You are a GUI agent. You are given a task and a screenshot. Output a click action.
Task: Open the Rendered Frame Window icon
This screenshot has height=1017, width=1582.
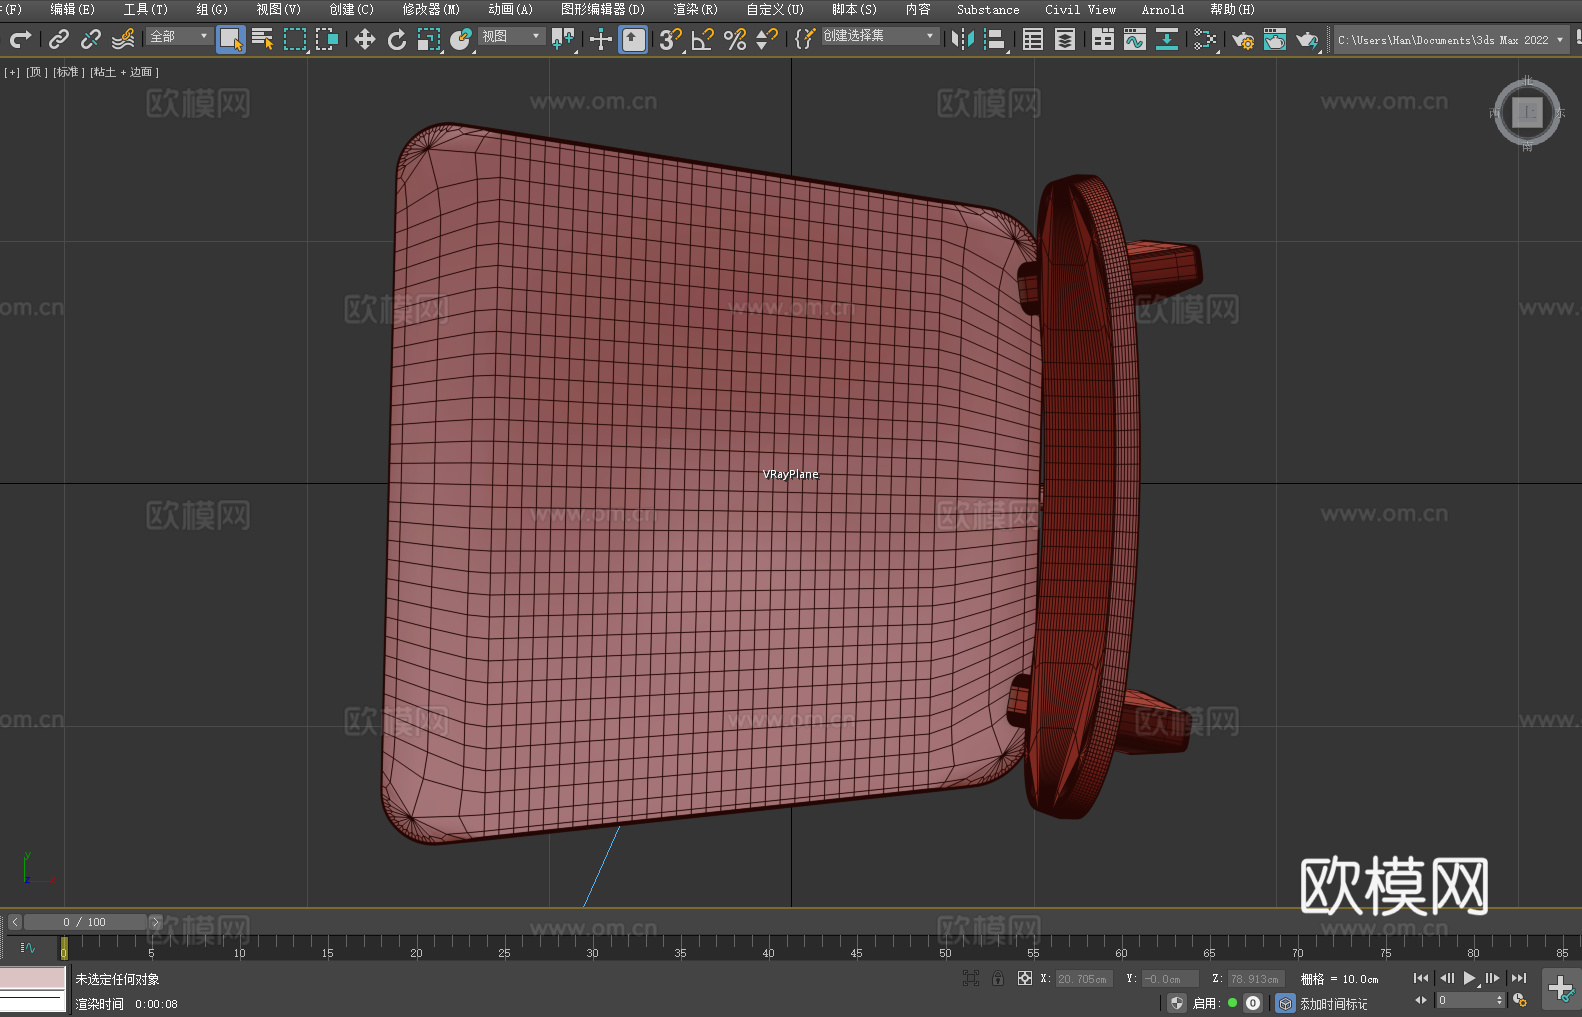1275,39
